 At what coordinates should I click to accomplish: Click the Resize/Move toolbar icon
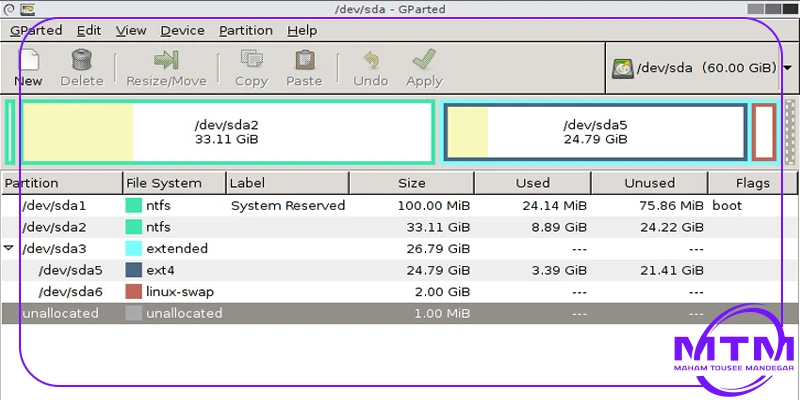tap(165, 62)
